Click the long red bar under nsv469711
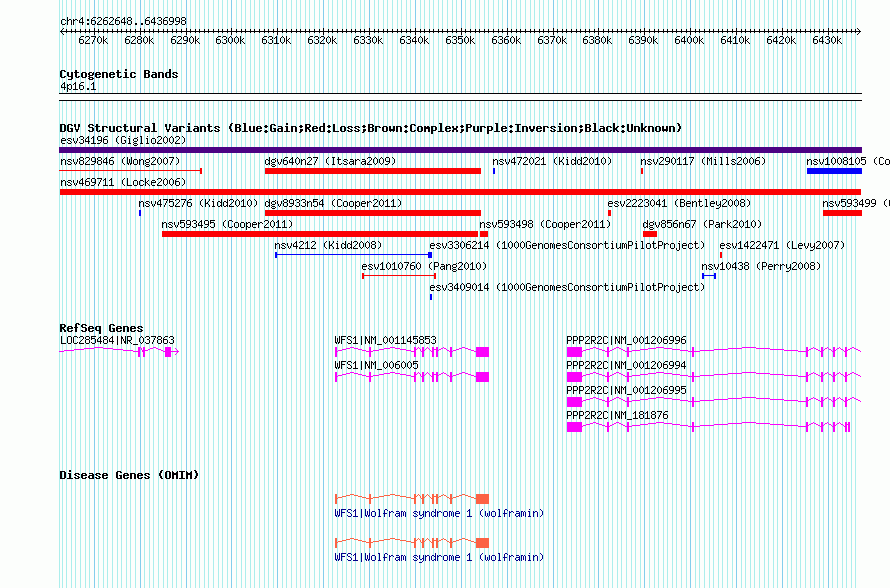The width and height of the screenshot is (890, 588). (460, 192)
